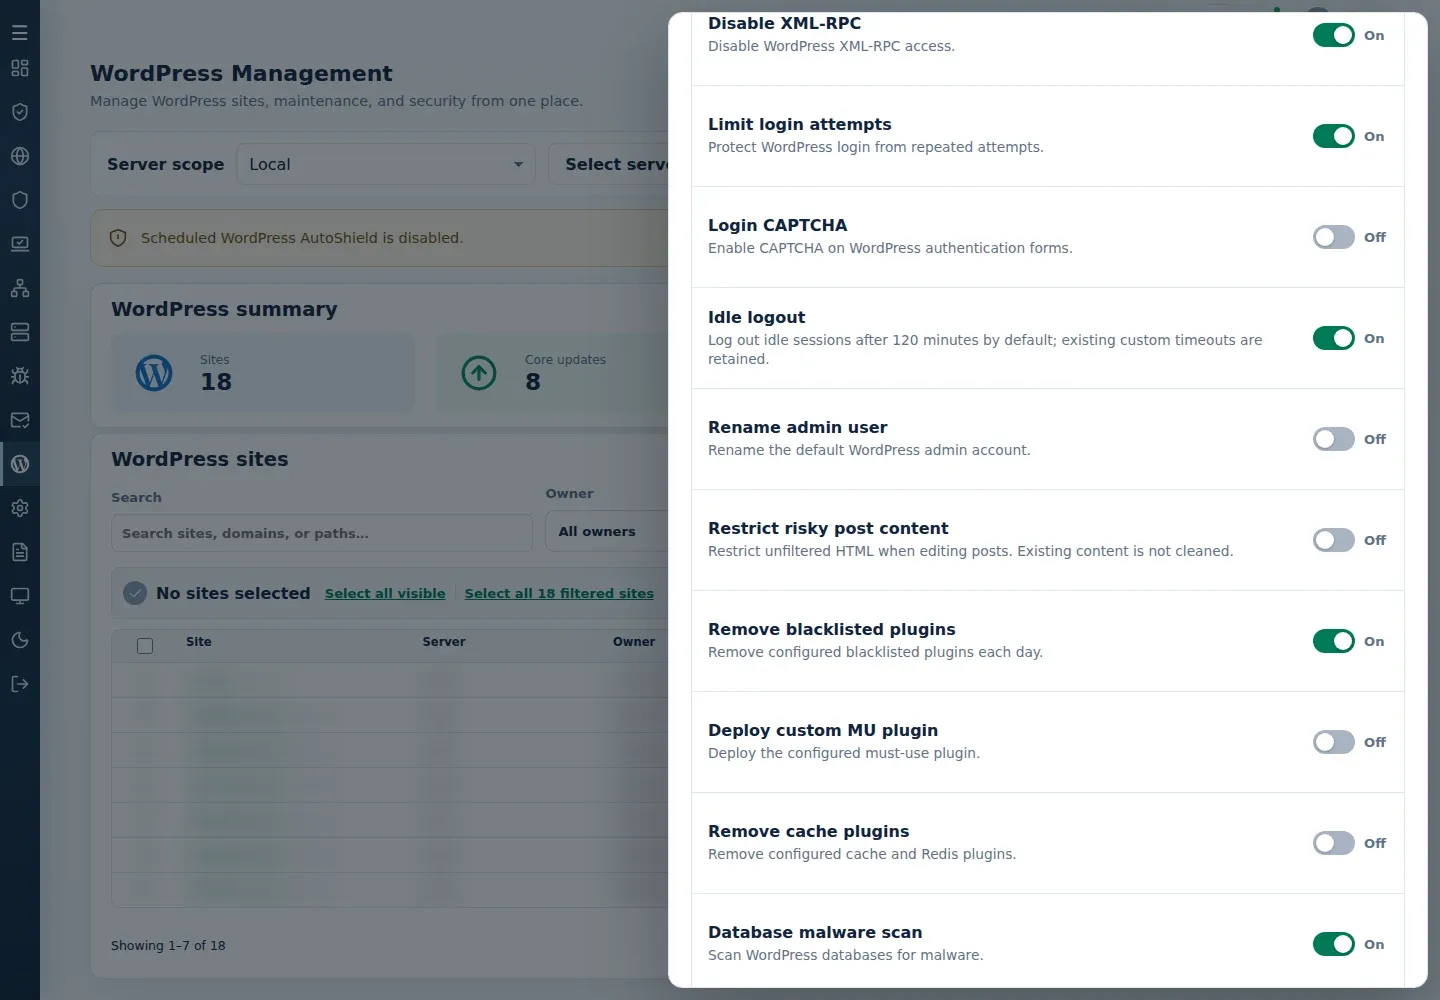Open the All owners filter dropdown

(607, 532)
